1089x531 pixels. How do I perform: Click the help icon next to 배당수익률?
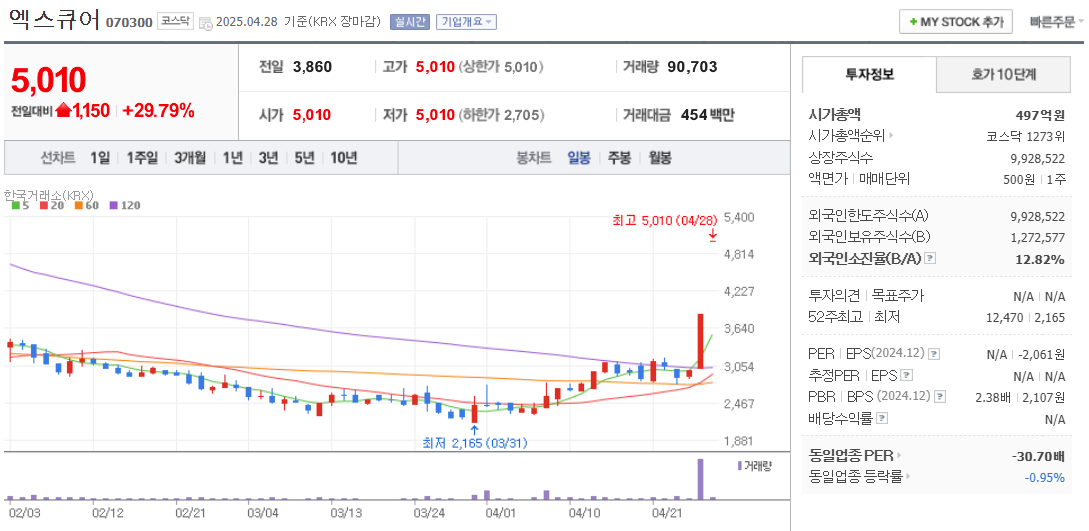[881, 419]
